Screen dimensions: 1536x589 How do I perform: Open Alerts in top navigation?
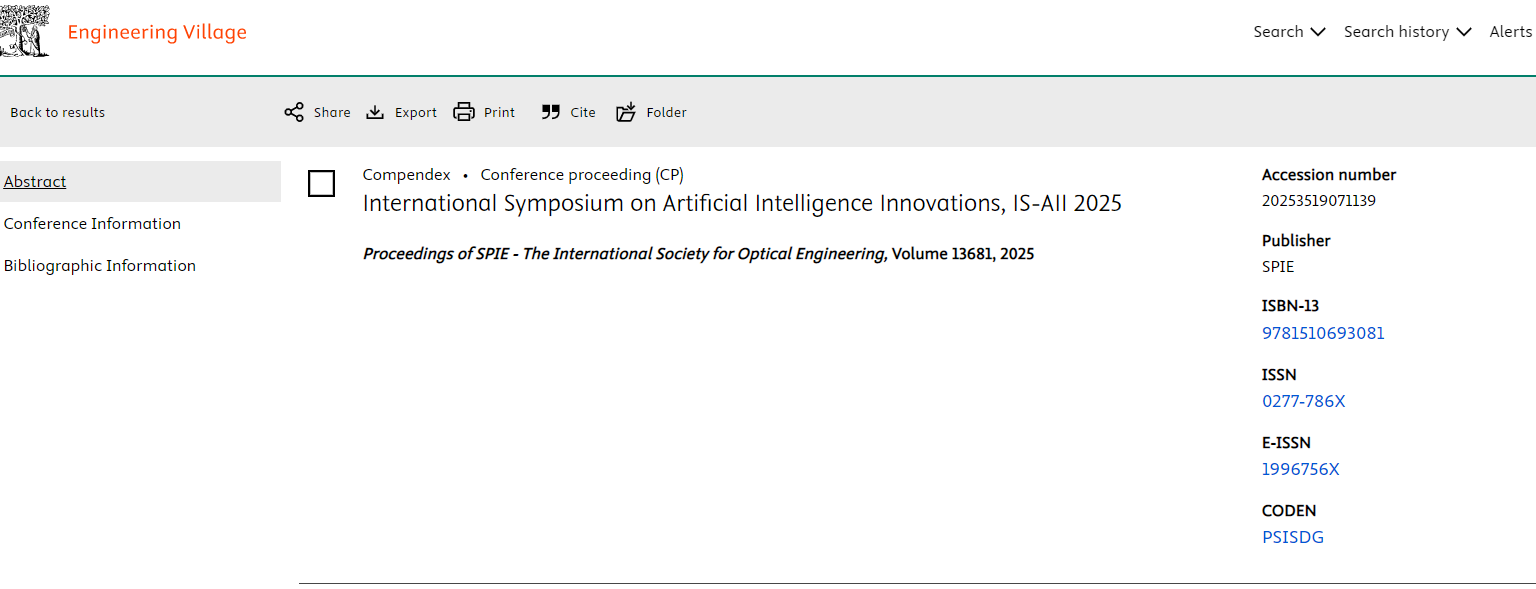1510,32
